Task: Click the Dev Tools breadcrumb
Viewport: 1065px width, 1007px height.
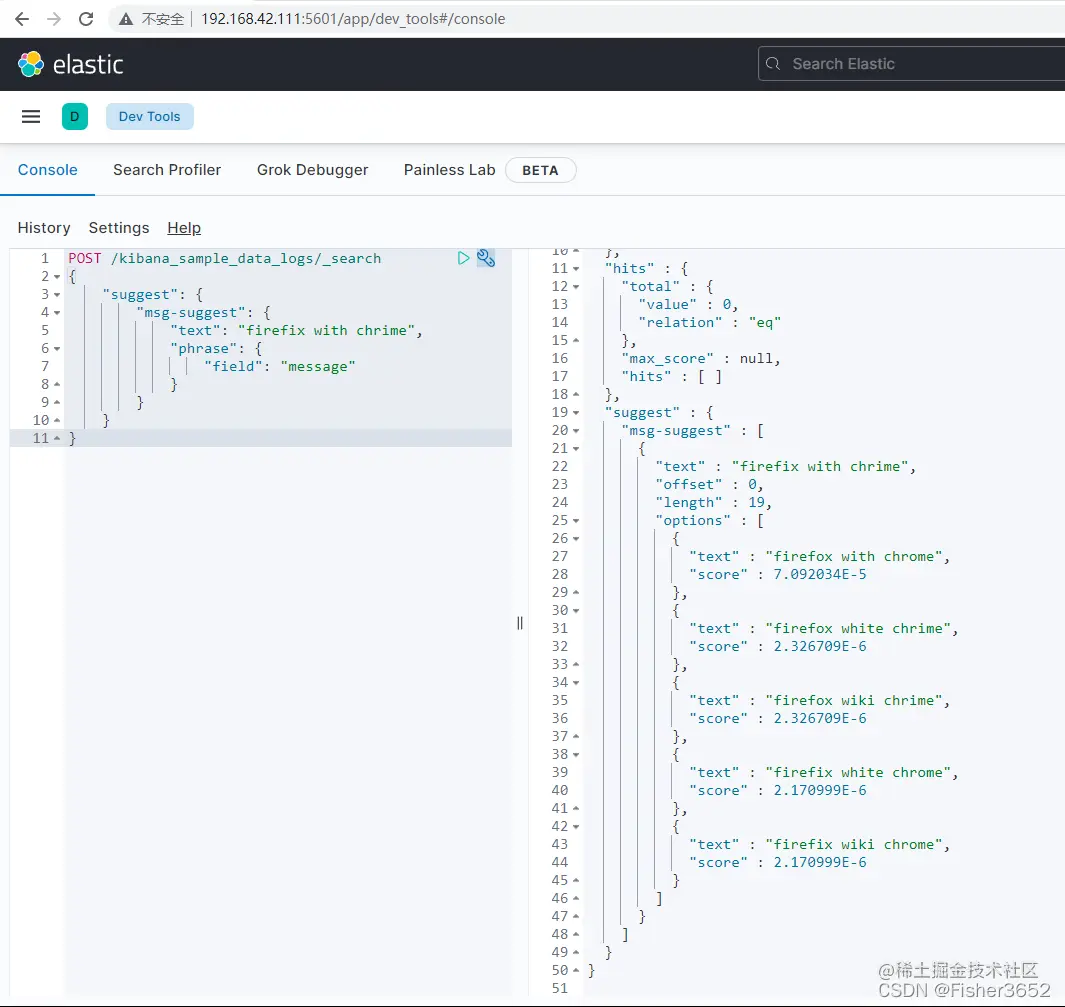Action: [x=149, y=117]
